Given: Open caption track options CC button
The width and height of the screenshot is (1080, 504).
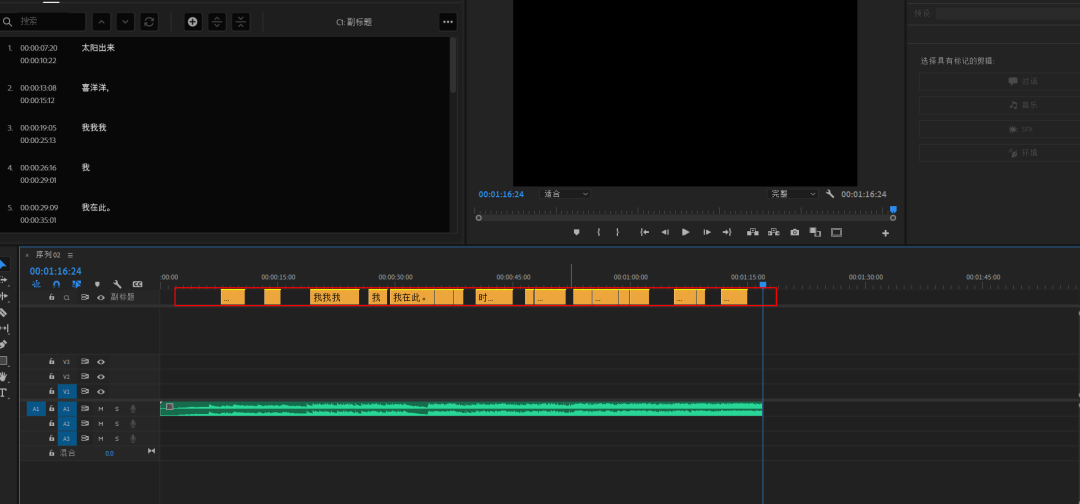Looking at the screenshot, I should [138, 284].
